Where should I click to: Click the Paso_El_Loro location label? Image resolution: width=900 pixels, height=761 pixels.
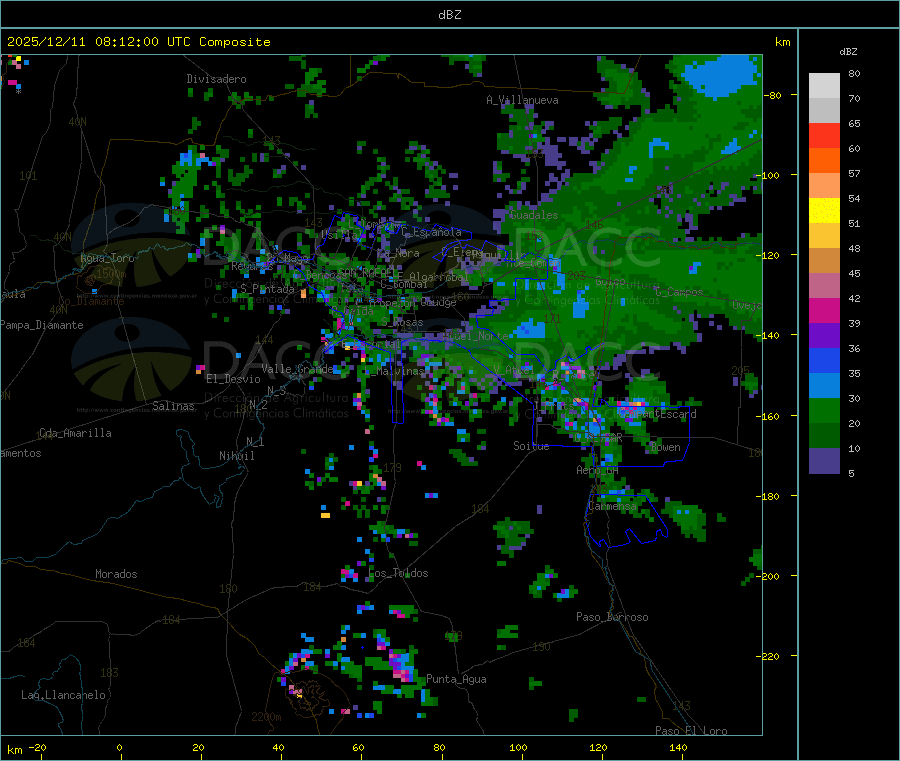pos(691,731)
